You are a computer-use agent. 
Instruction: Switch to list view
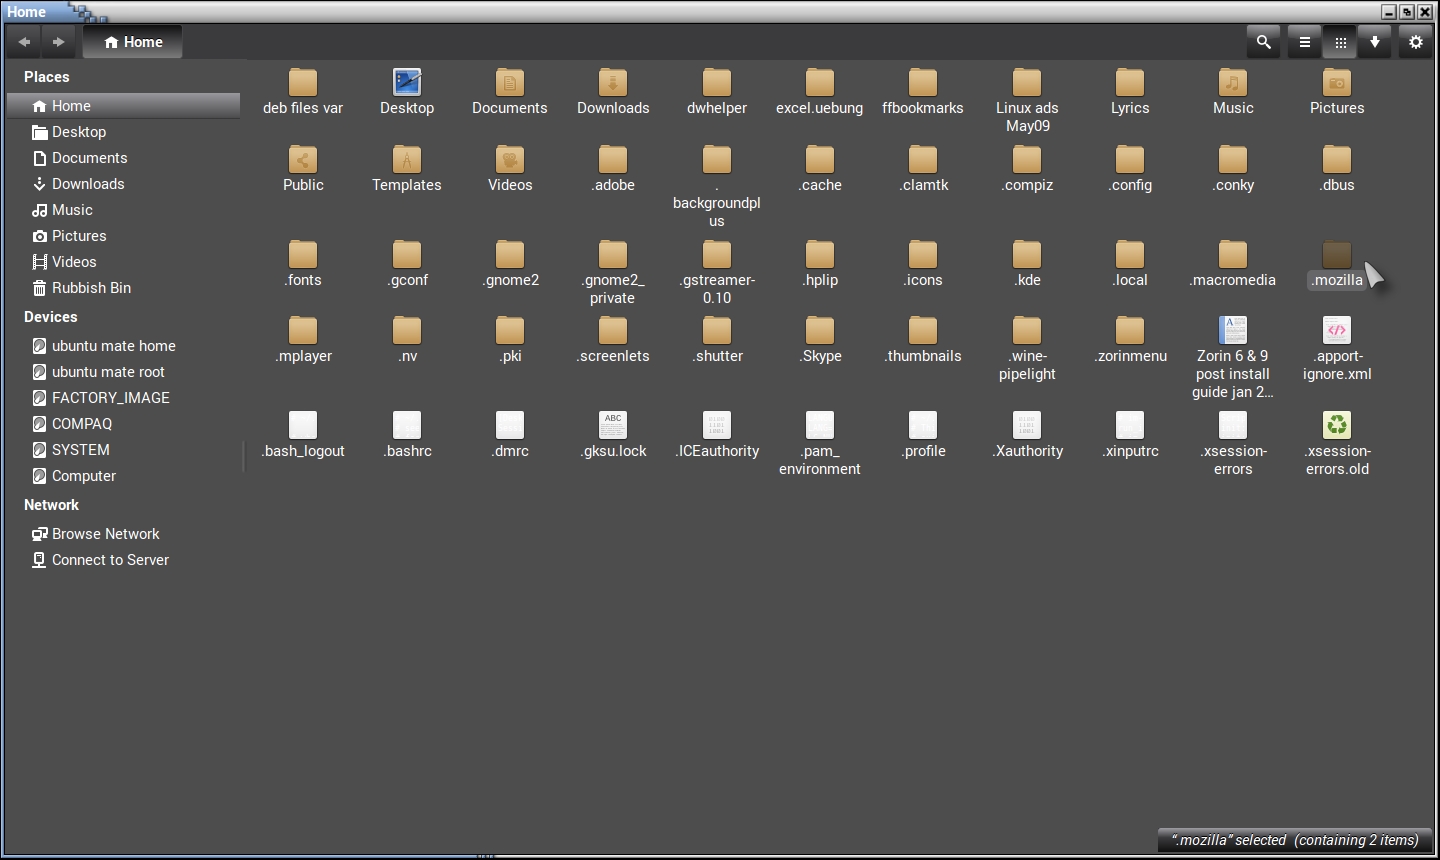click(x=1304, y=42)
